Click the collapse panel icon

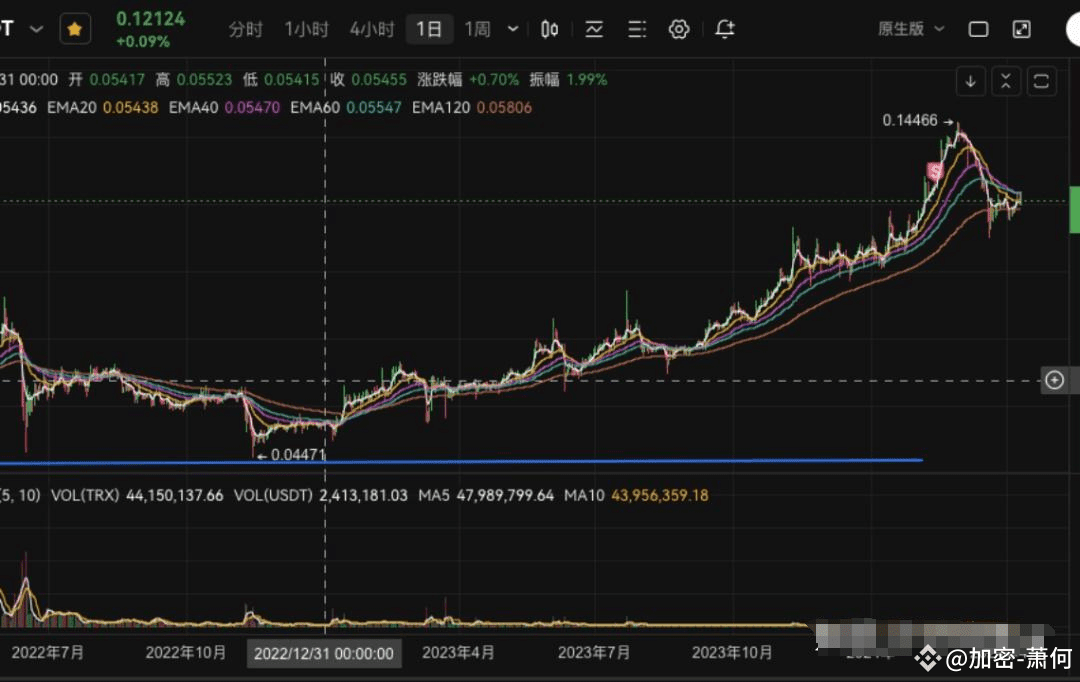point(1006,81)
